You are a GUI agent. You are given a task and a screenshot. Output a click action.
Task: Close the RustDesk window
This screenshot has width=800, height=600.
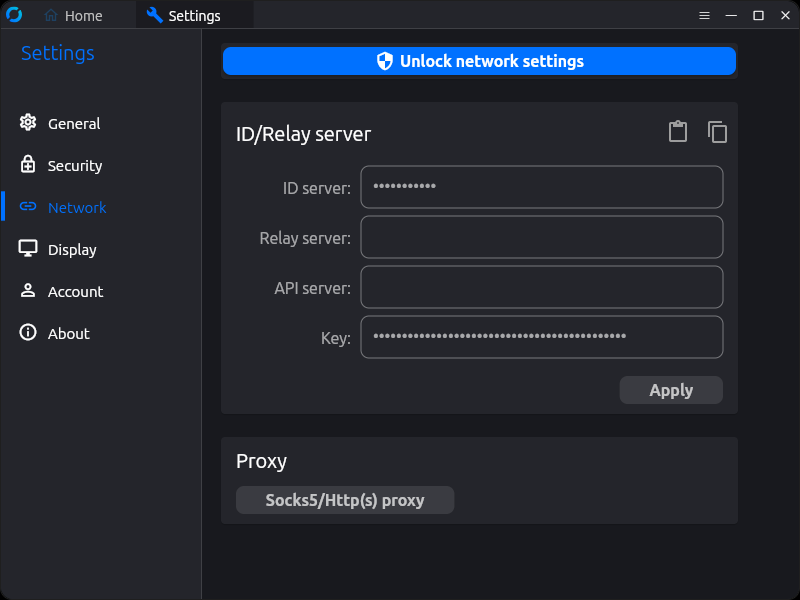point(785,15)
